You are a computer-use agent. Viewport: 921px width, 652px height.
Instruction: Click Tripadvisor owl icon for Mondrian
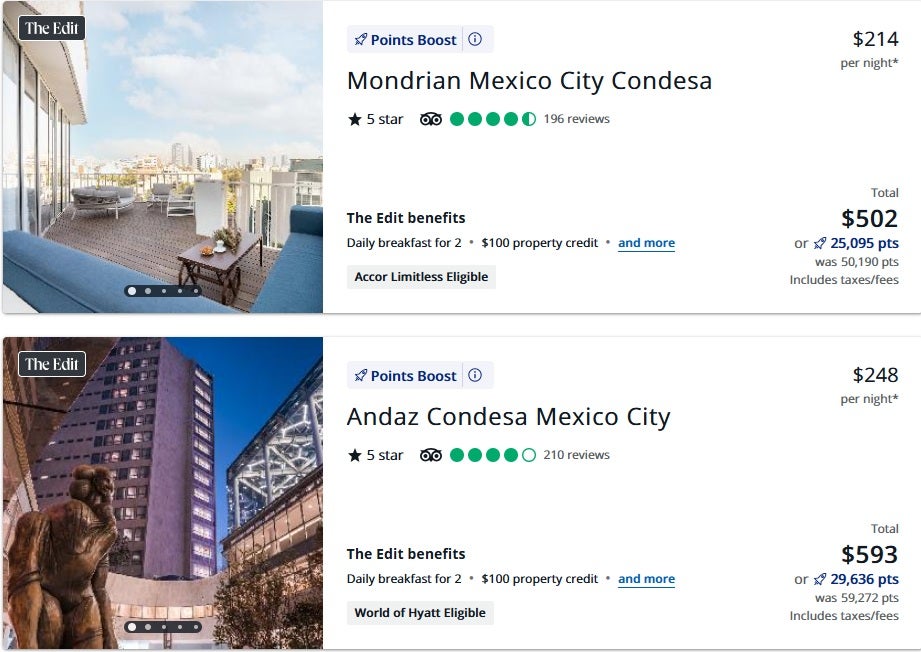tap(431, 119)
